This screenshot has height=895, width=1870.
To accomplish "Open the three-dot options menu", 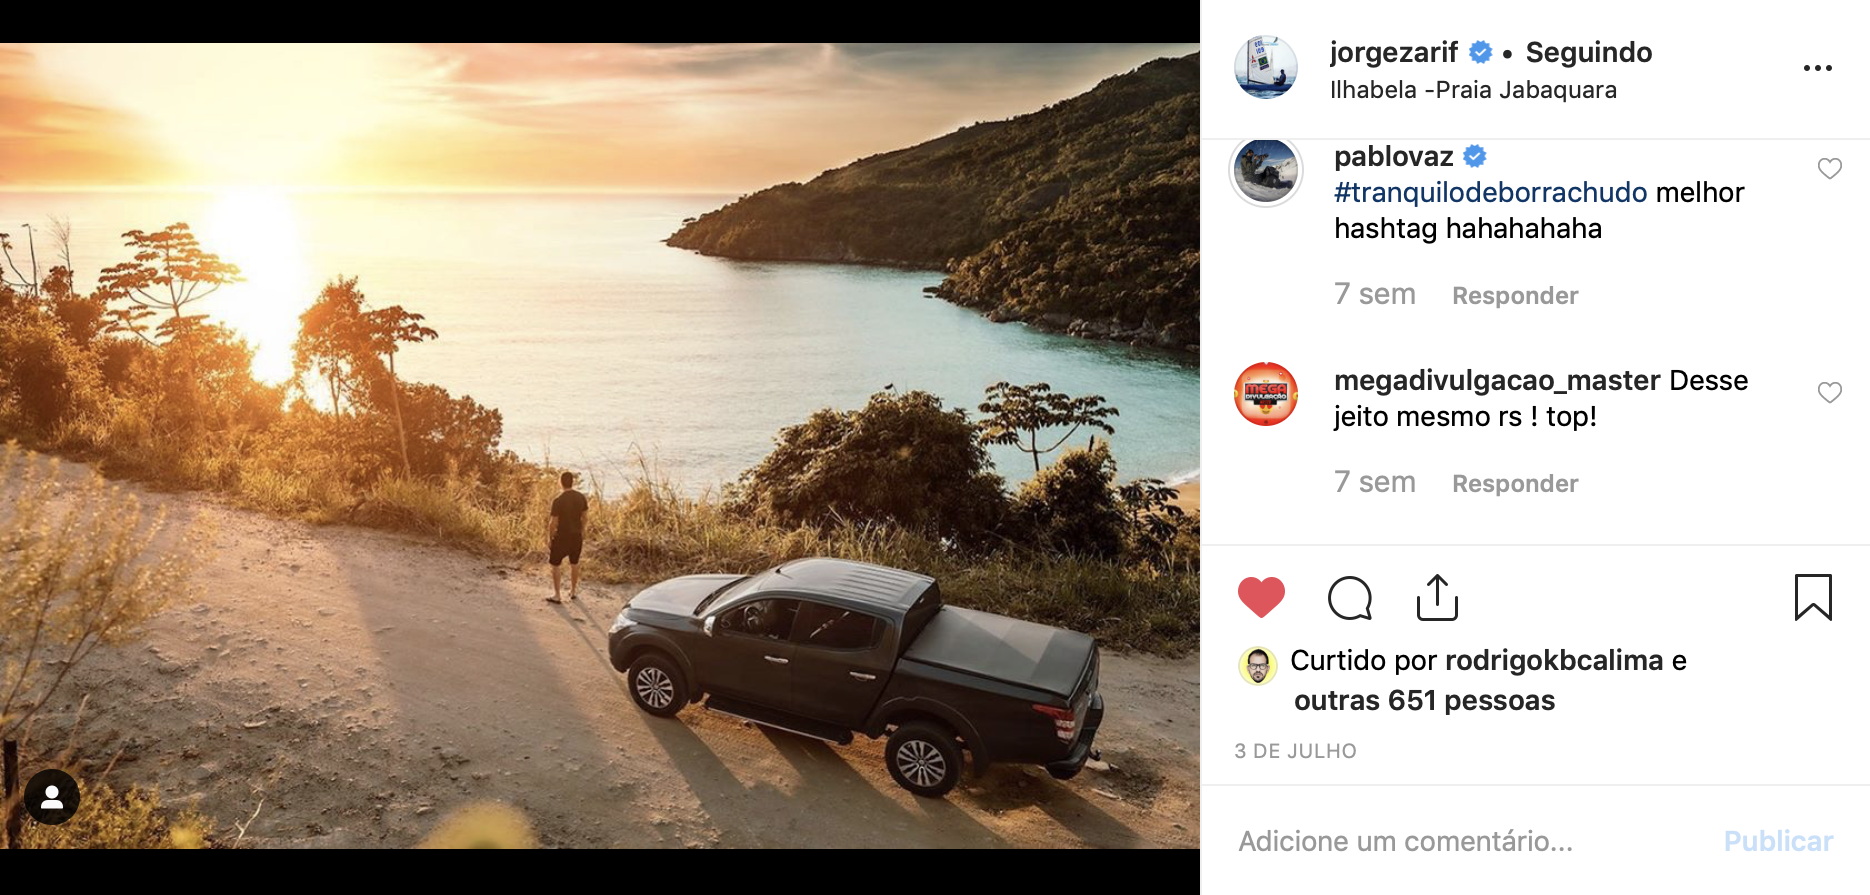I will pos(1817,68).
